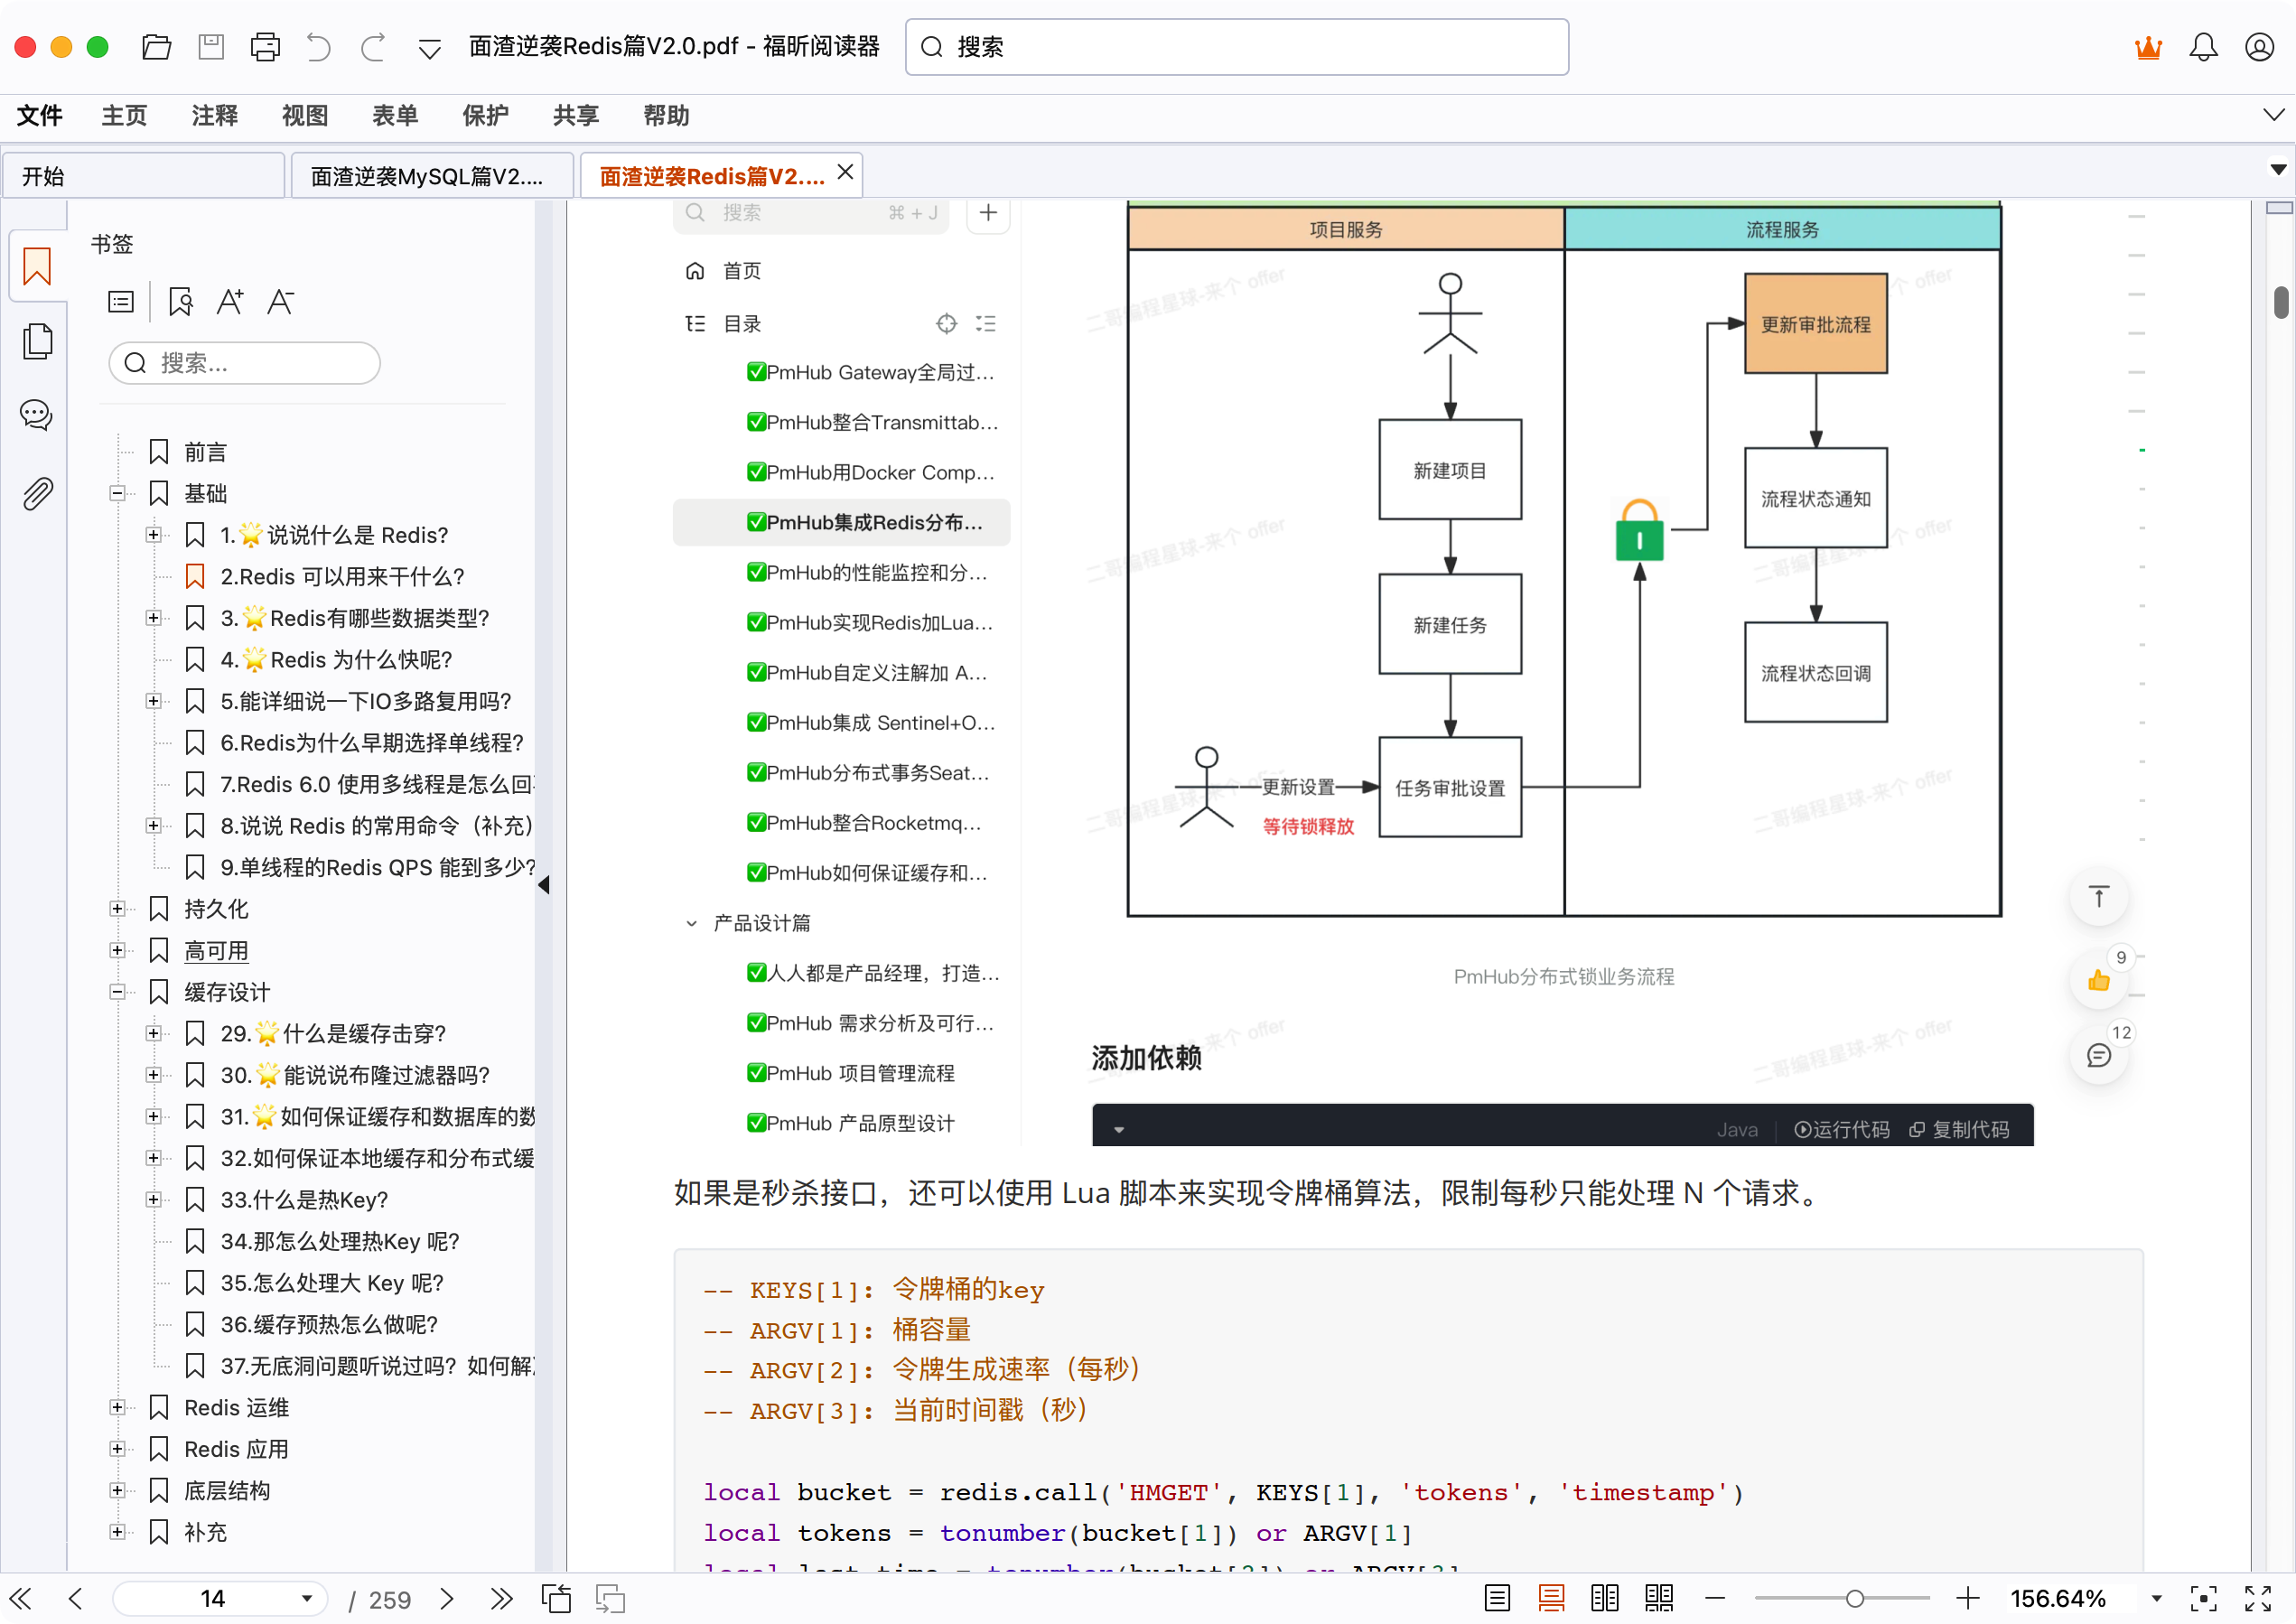The image size is (2296, 1624).
Task: Expand the 持久化 bookmark node
Action: pyautogui.click(x=118, y=908)
